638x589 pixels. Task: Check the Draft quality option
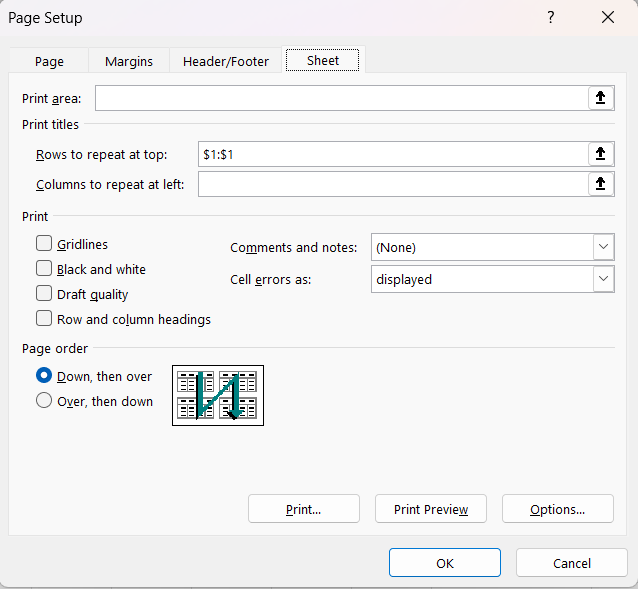pos(44,294)
